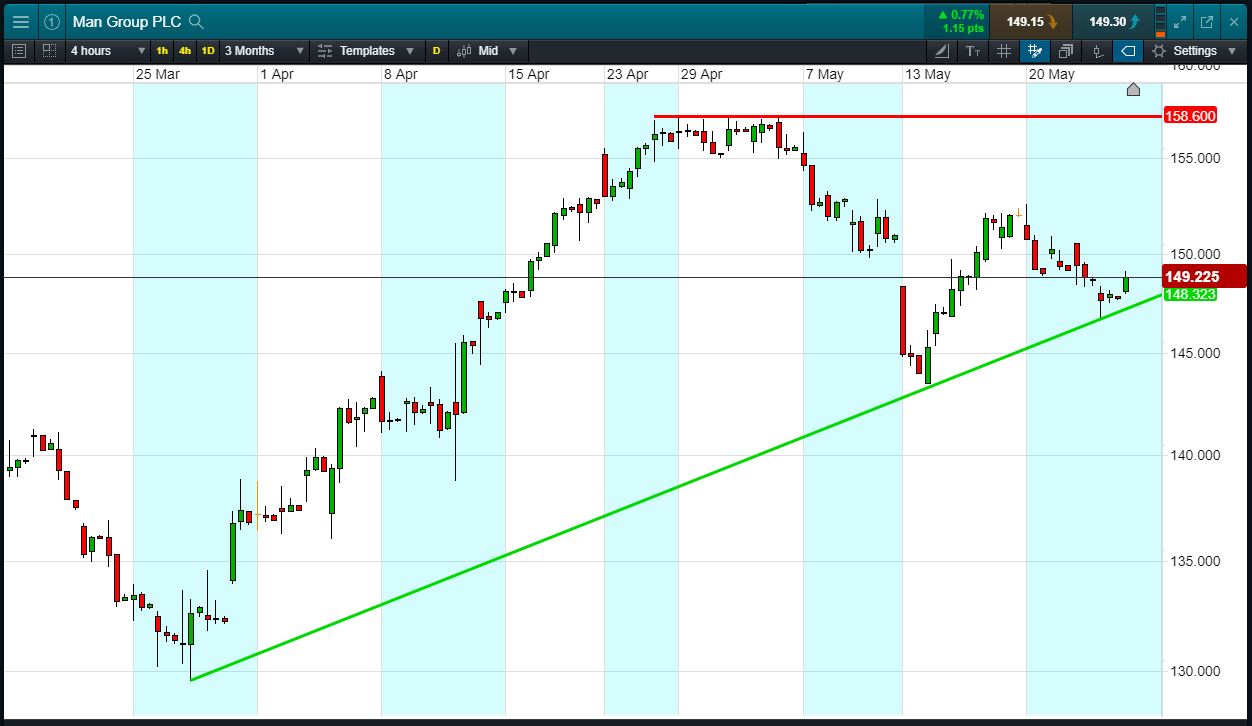The height and width of the screenshot is (726, 1252).
Task: Click the red 158.600 resistance price label
Action: [1191, 116]
